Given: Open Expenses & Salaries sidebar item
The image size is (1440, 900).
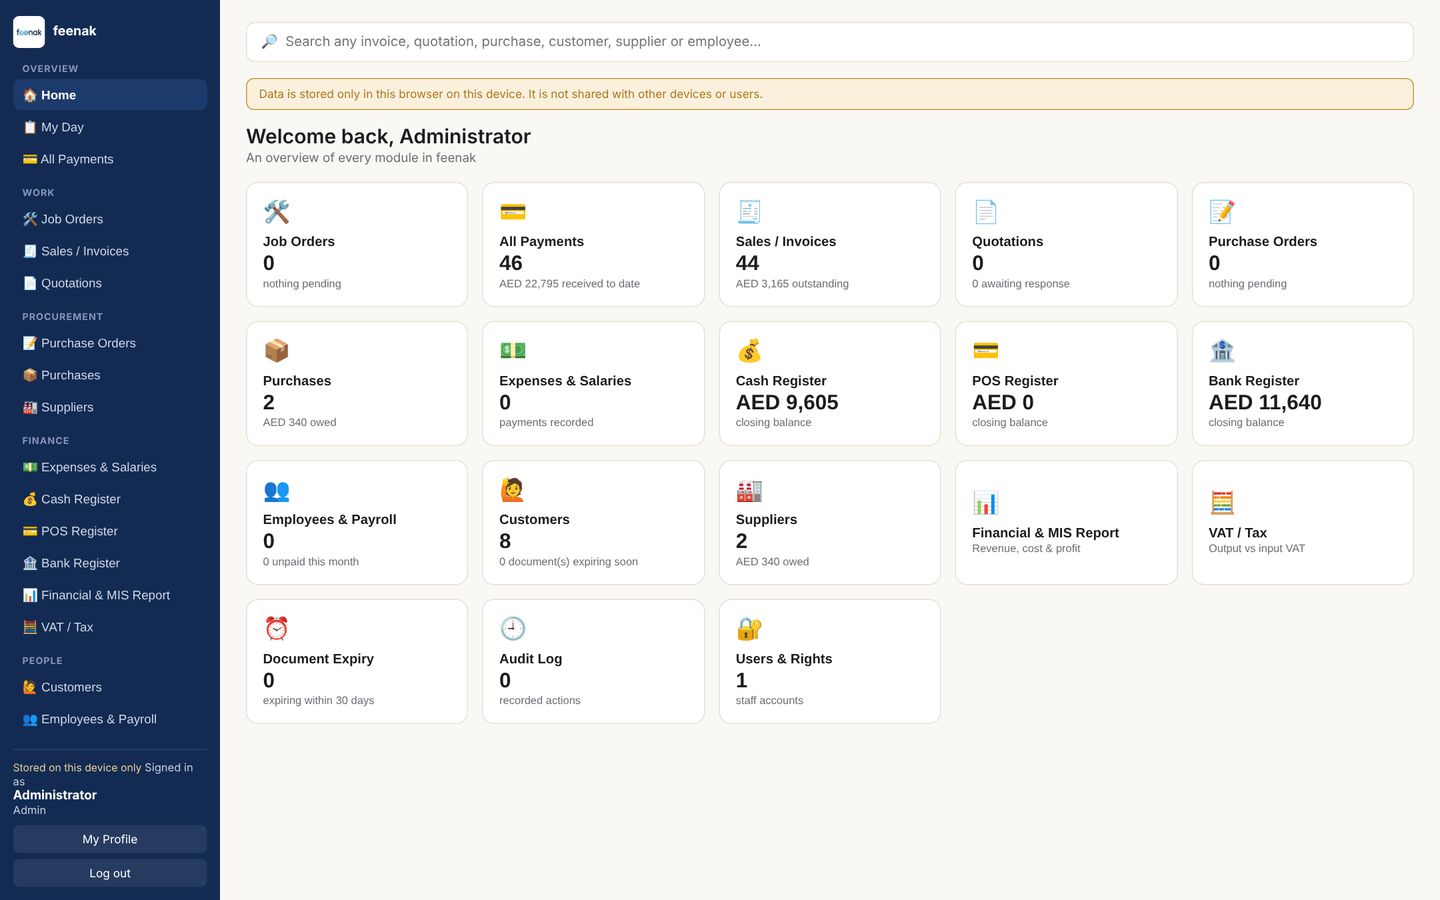Looking at the screenshot, I should (x=110, y=467).
